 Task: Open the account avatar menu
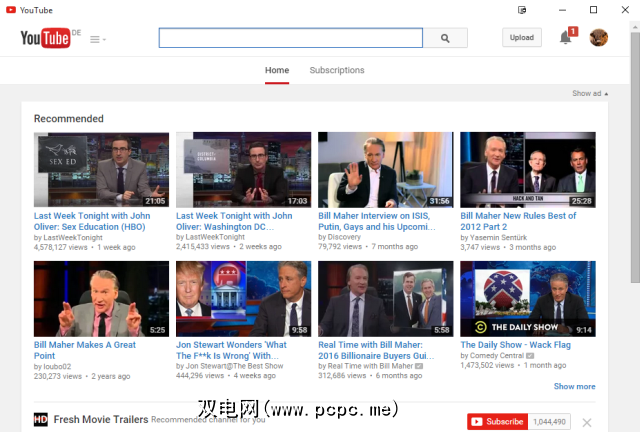(598, 38)
